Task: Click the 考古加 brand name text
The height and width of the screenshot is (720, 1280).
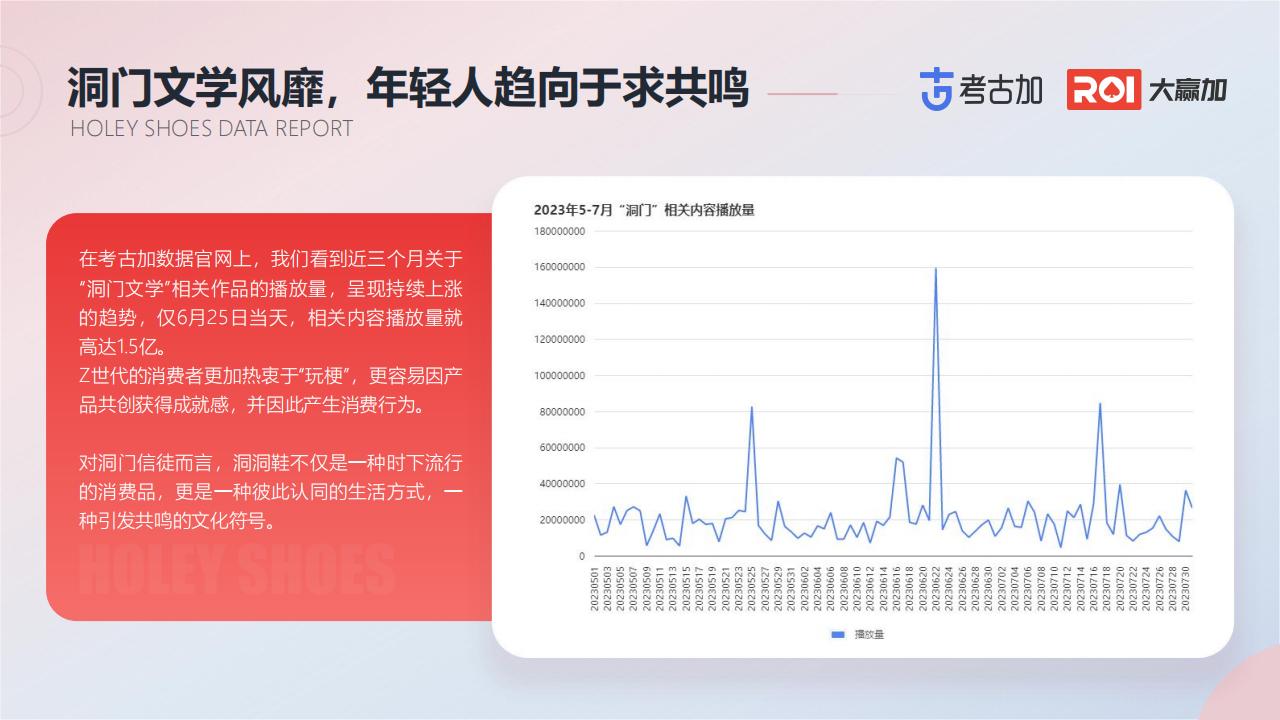Action: pos(1000,90)
